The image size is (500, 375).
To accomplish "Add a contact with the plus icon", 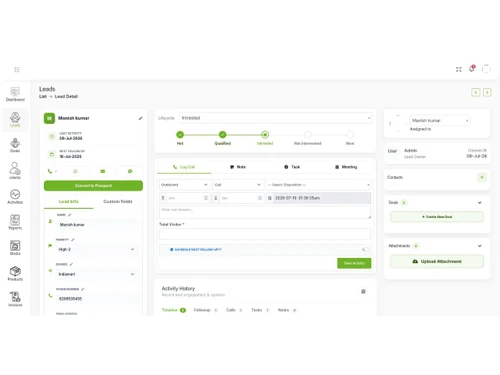I will click(481, 177).
